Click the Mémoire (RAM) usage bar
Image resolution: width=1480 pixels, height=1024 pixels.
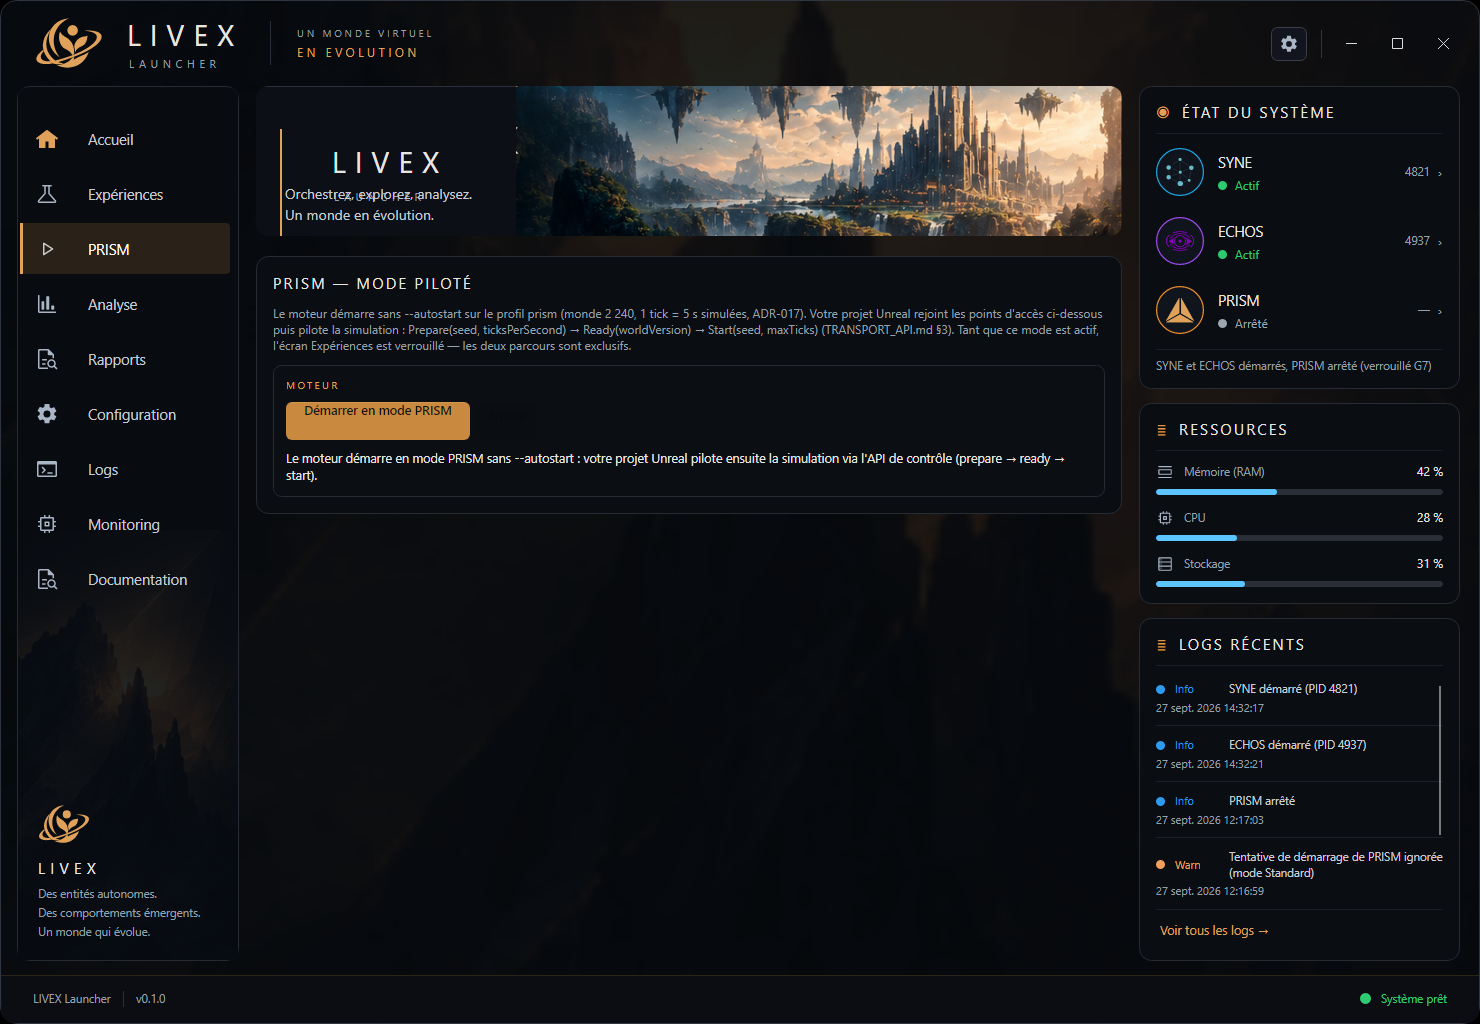pos(1299,492)
